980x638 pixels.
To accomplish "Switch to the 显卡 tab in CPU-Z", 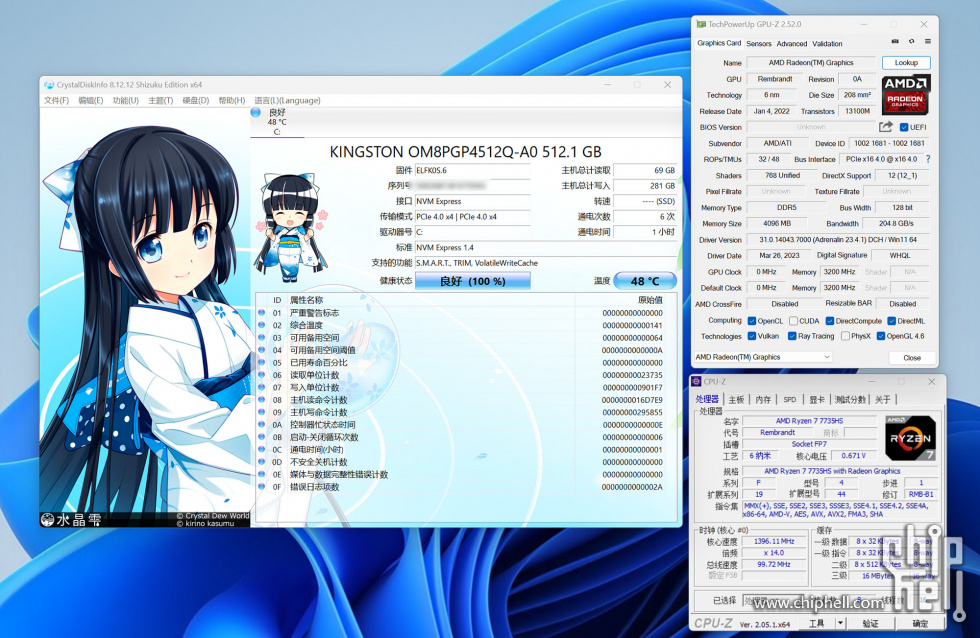I will coord(817,399).
